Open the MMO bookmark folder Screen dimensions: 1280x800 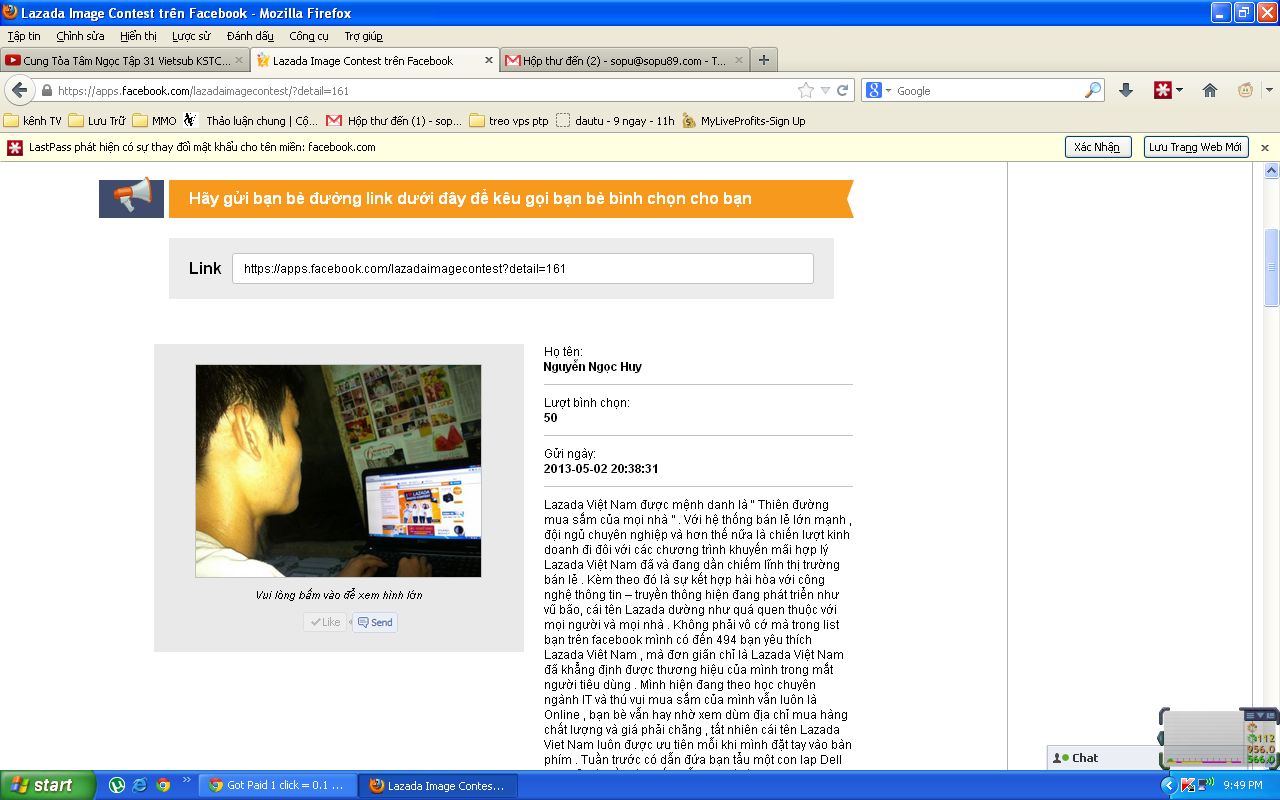tap(154, 121)
